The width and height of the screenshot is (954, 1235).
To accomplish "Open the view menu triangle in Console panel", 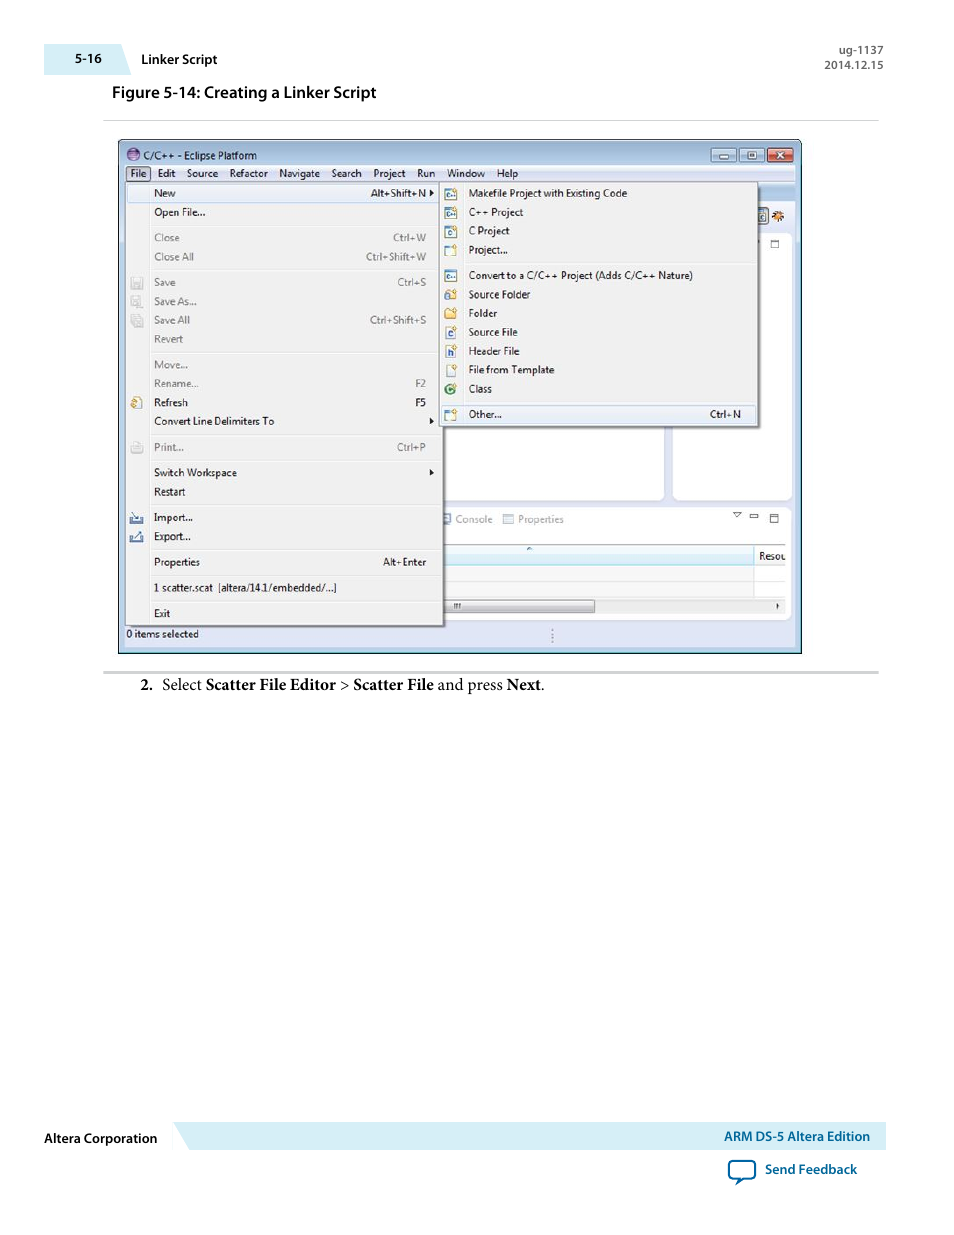I will click(x=737, y=515).
